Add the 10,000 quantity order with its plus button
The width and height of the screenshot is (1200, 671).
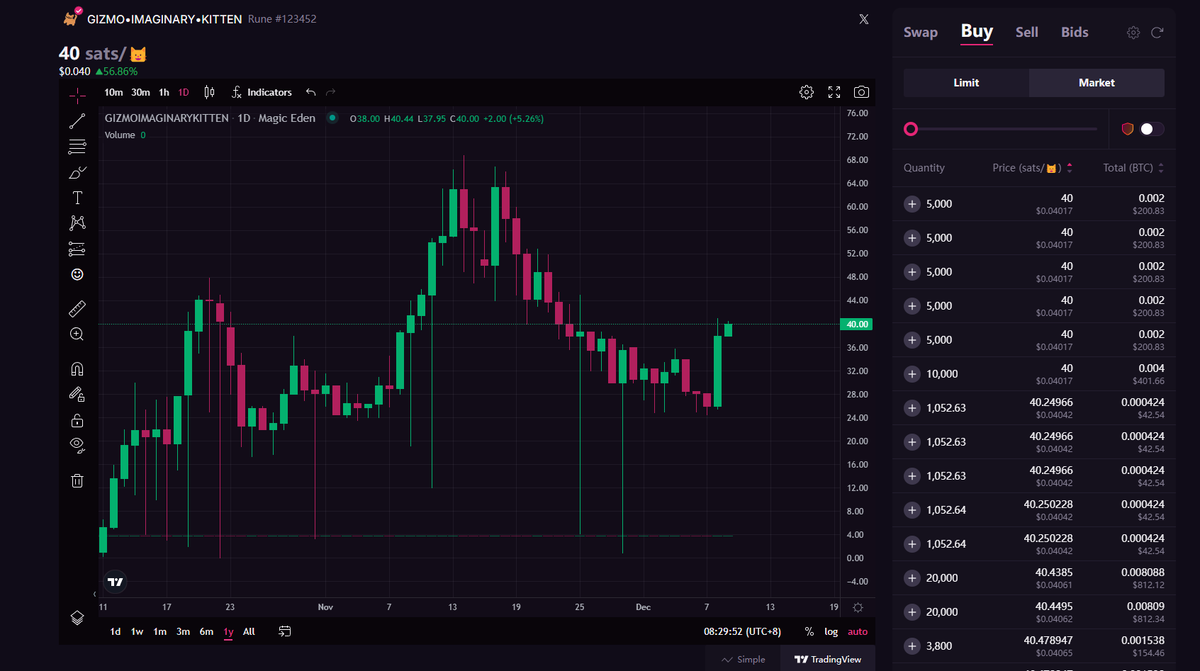point(911,373)
